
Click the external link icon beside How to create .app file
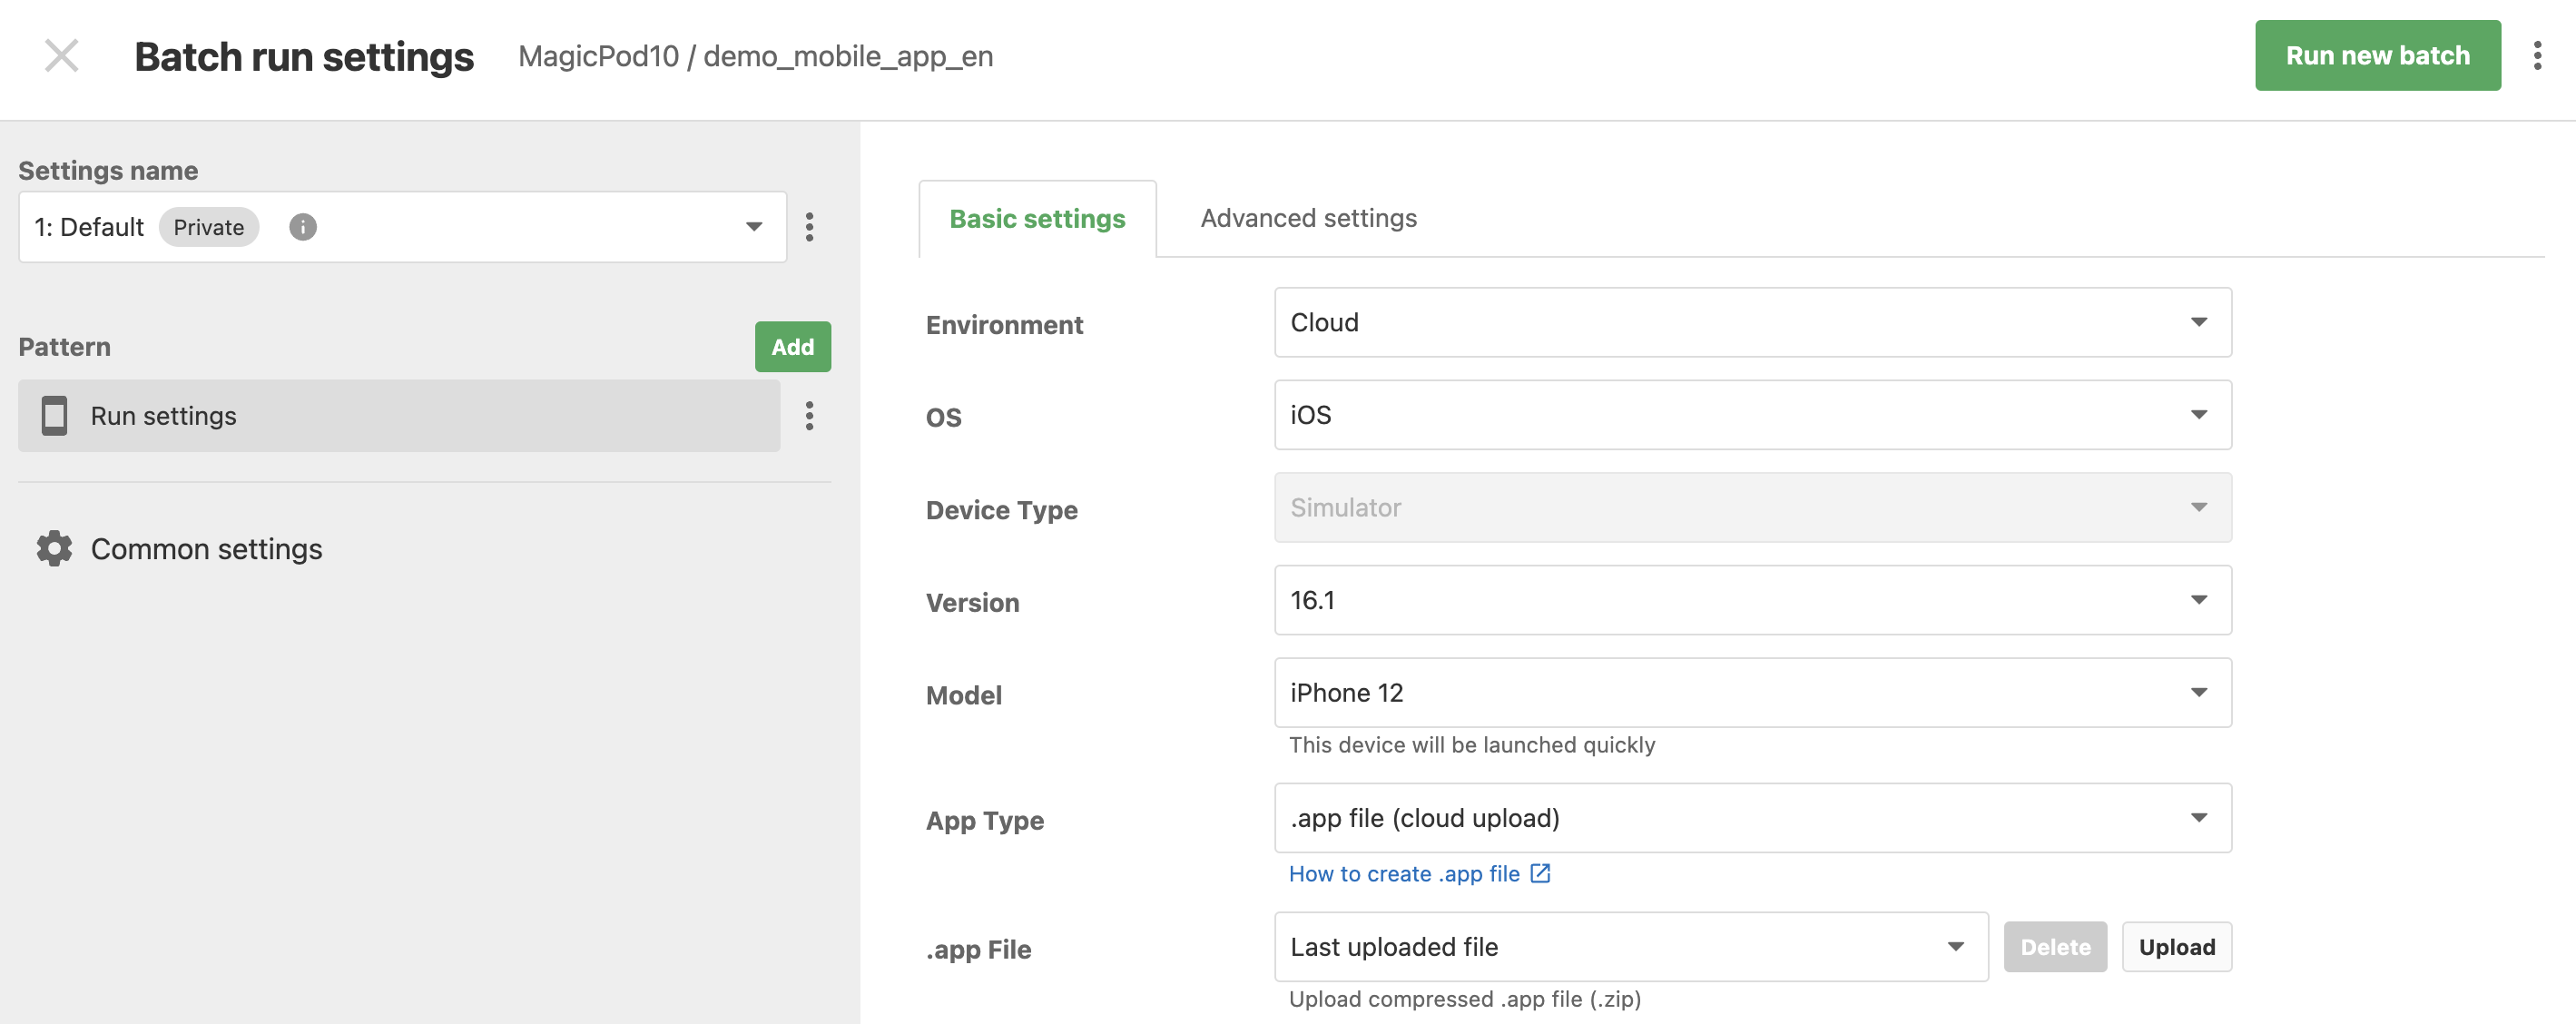[1540, 873]
